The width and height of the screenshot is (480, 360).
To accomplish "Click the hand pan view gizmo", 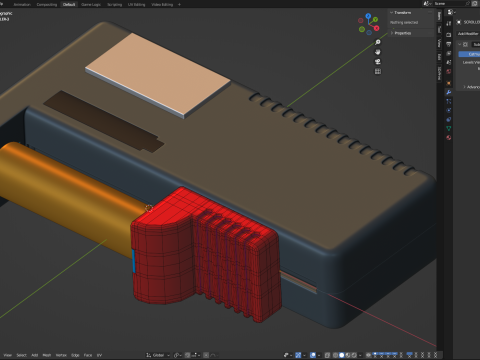I will pyautogui.click(x=378, y=52).
